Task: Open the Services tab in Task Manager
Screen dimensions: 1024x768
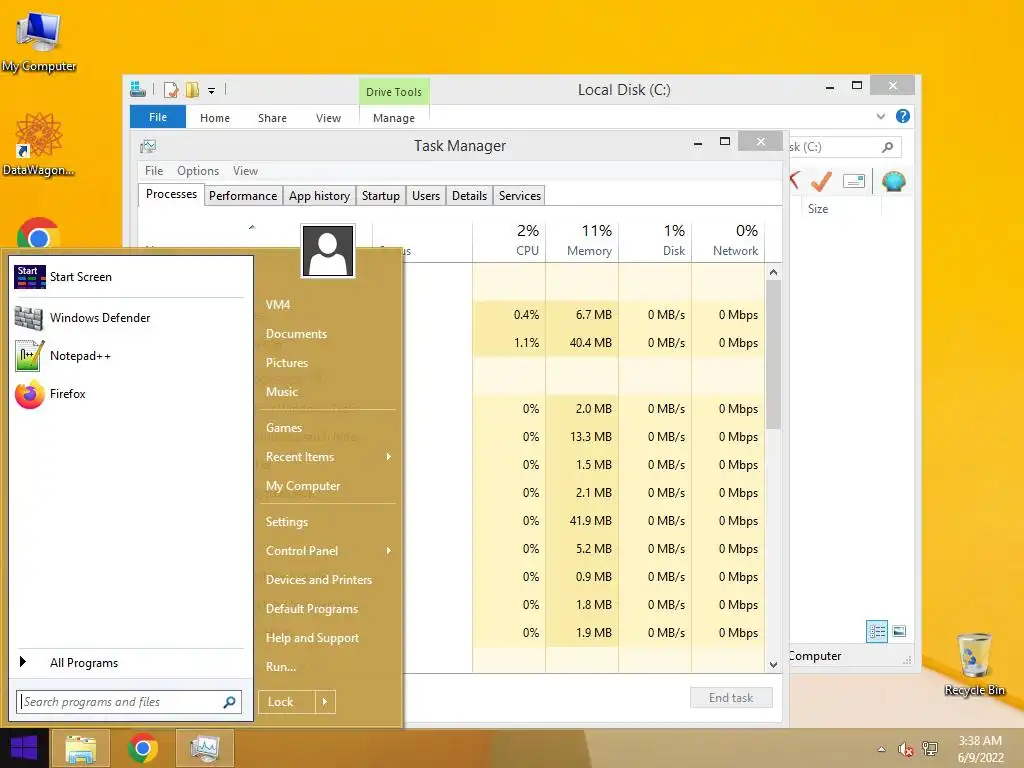Action: (520, 196)
